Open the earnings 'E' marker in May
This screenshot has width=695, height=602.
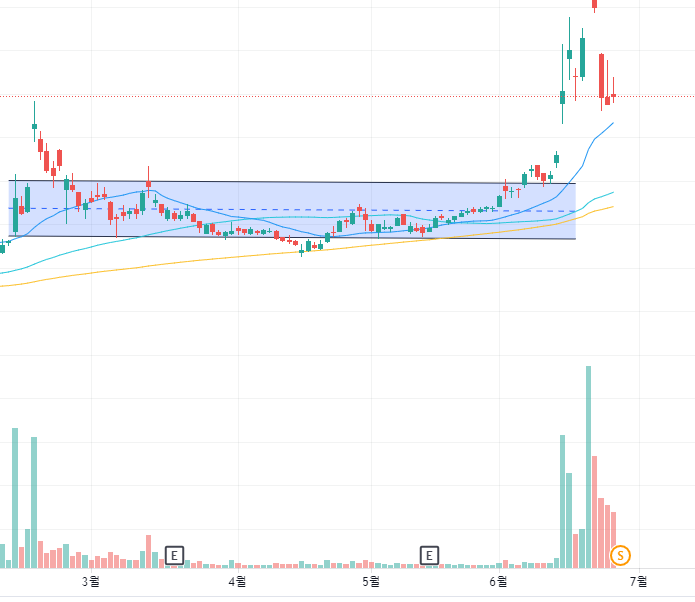pyautogui.click(x=429, y=555)
